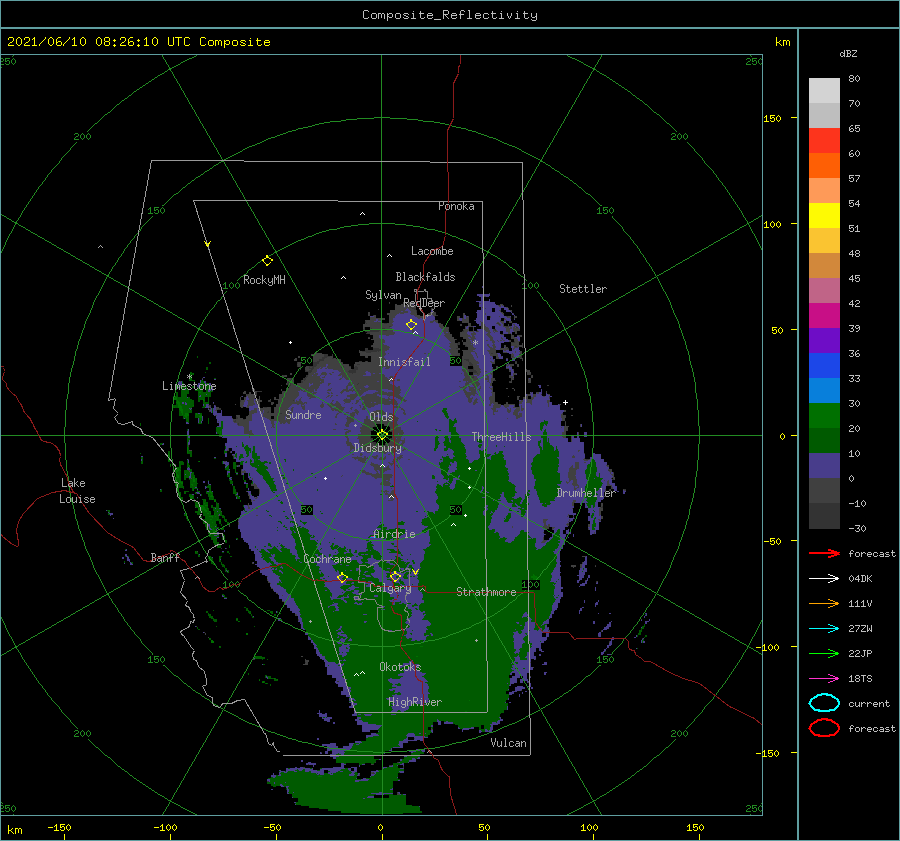This screenshot has height=841, width=900.
Task: Click the yellow diamond marker beside RockyMH
Action: click(x=267, y=261)
